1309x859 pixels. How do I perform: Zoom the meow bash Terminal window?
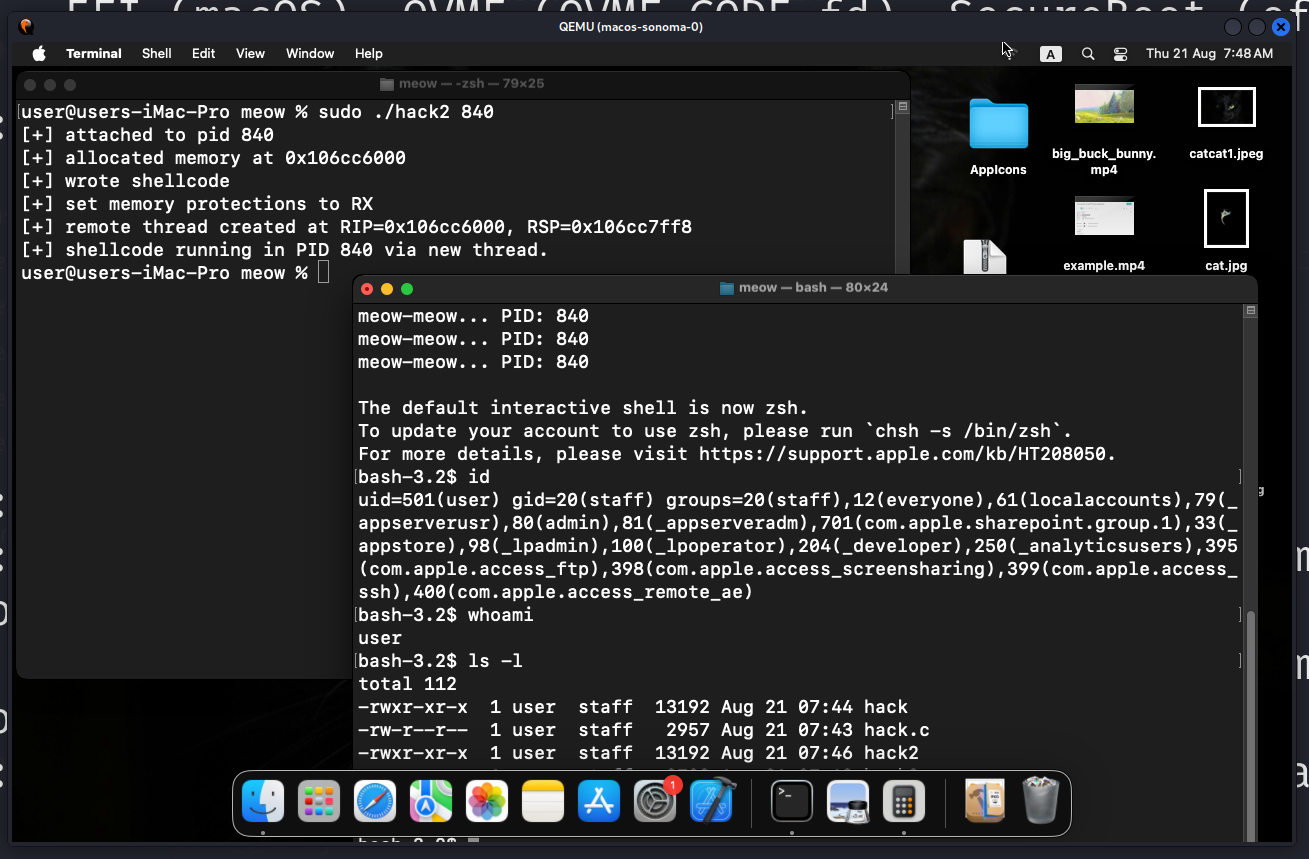click(x=407, y=289)
